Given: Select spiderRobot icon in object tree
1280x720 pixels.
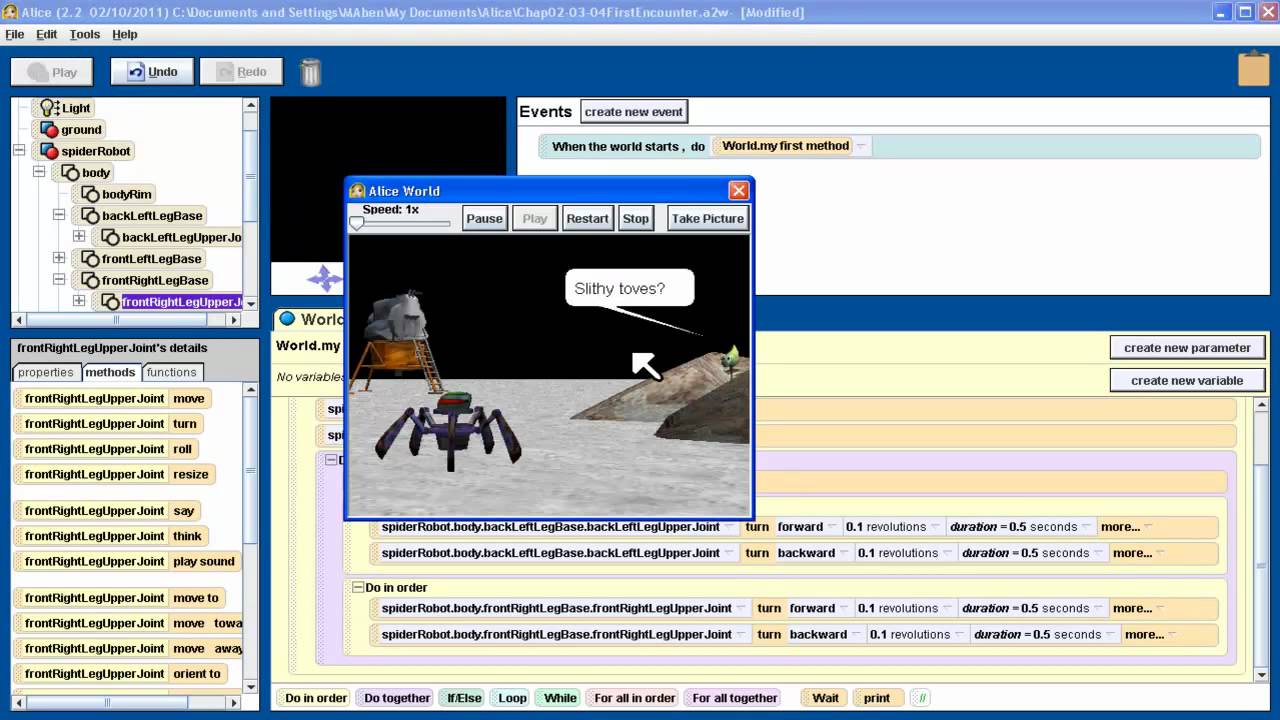Looking at the screenshot, I should [x=49, y=151].
